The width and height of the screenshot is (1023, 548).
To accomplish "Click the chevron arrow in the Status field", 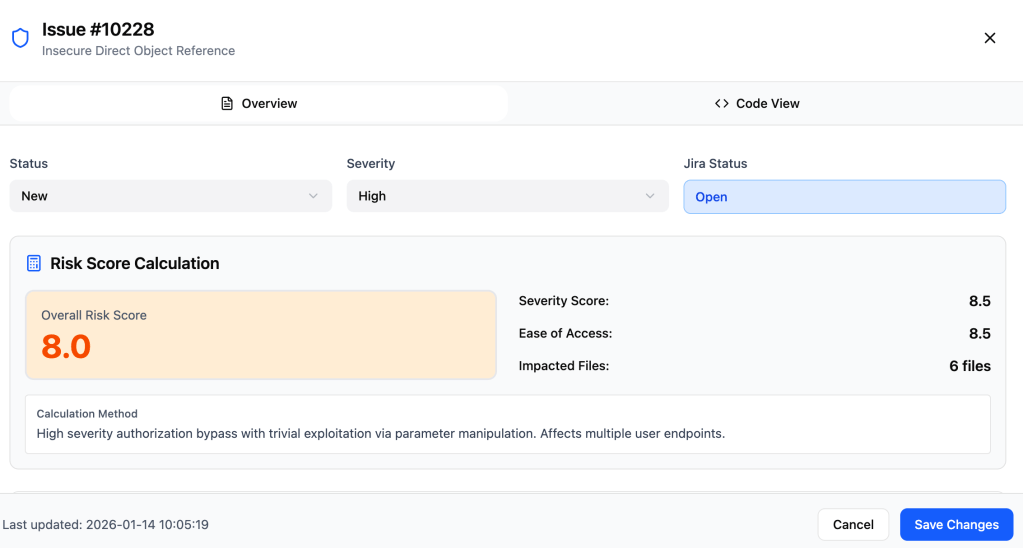I will [314, 196].
